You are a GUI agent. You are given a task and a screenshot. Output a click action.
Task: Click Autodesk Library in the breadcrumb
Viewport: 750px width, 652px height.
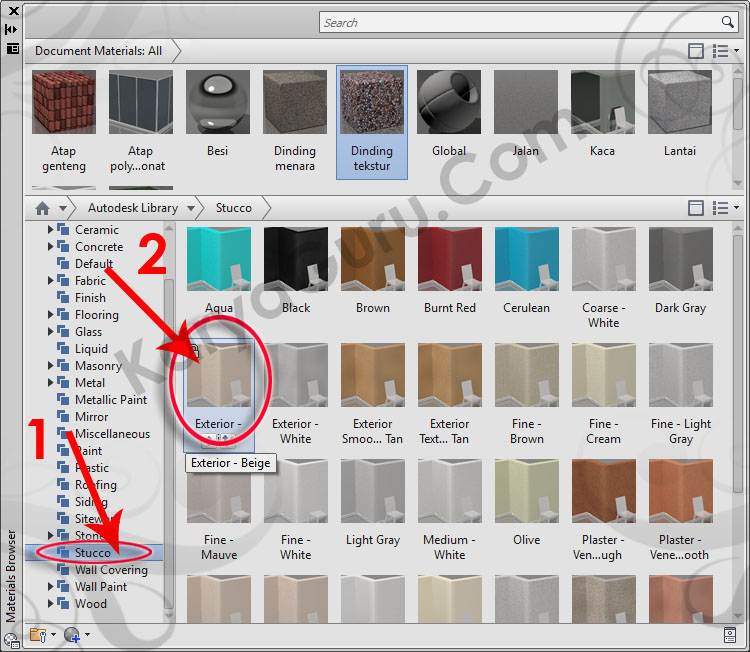click(x=131, y=208)
